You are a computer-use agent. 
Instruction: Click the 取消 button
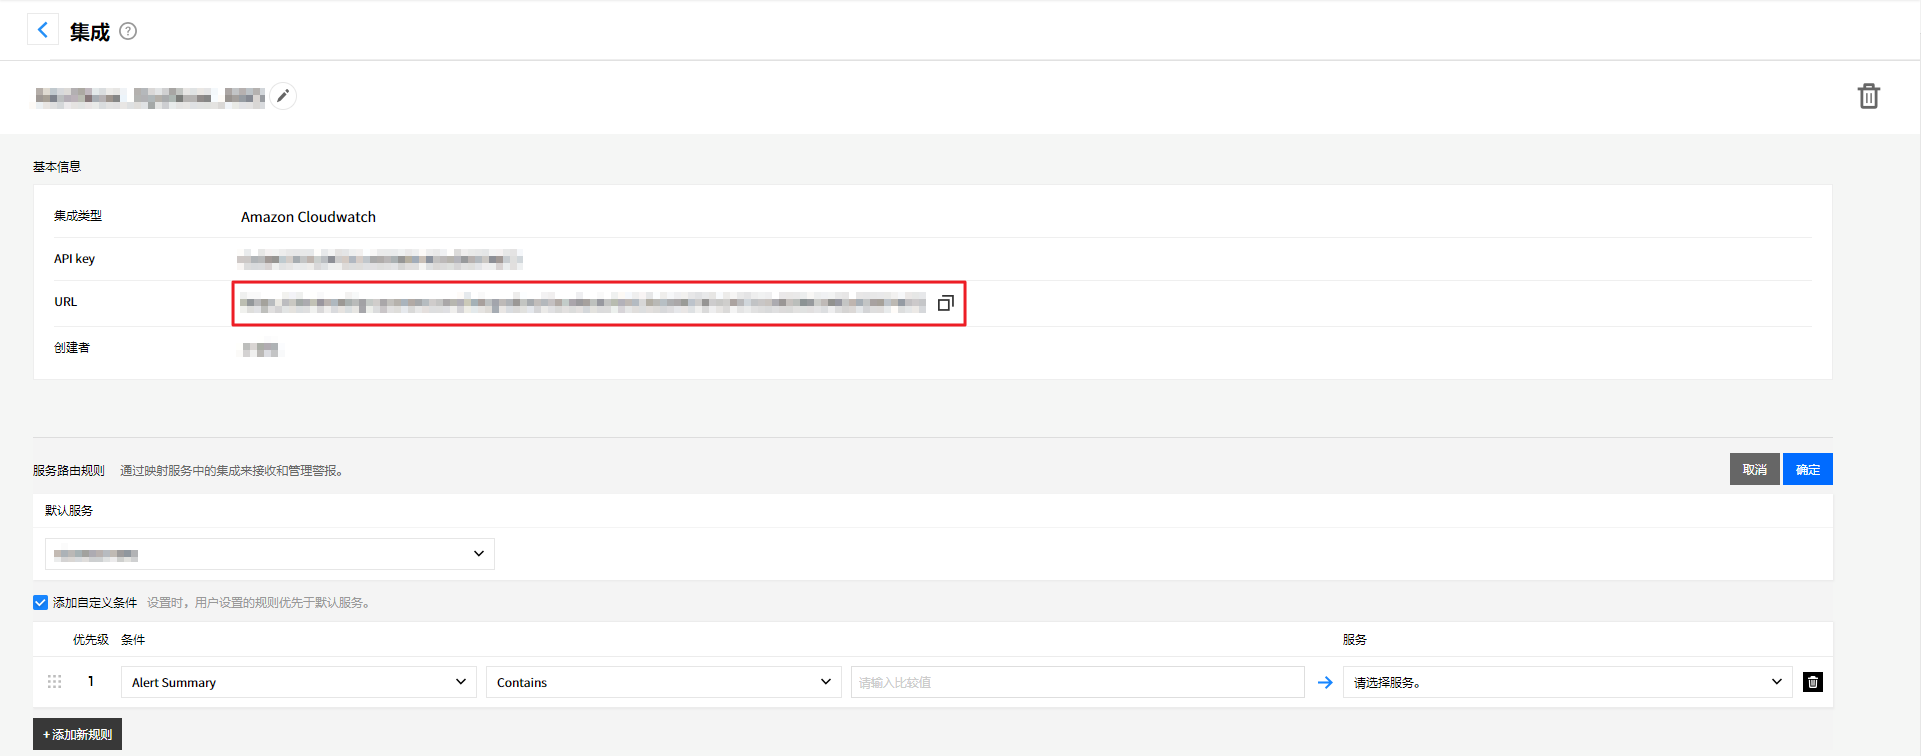tap(1754, 469)
